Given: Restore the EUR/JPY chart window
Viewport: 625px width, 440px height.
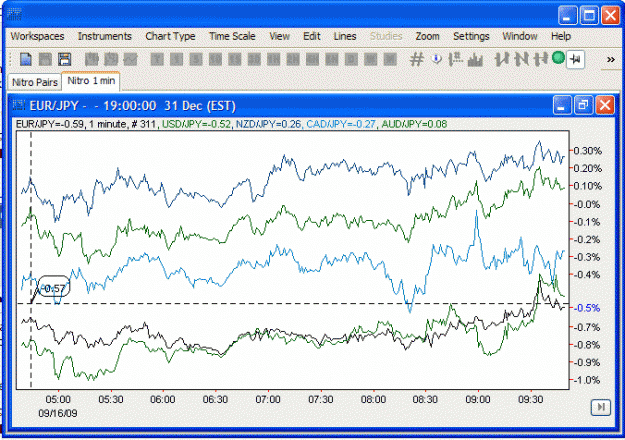Looking at the screenshot, I should (583, 106).
